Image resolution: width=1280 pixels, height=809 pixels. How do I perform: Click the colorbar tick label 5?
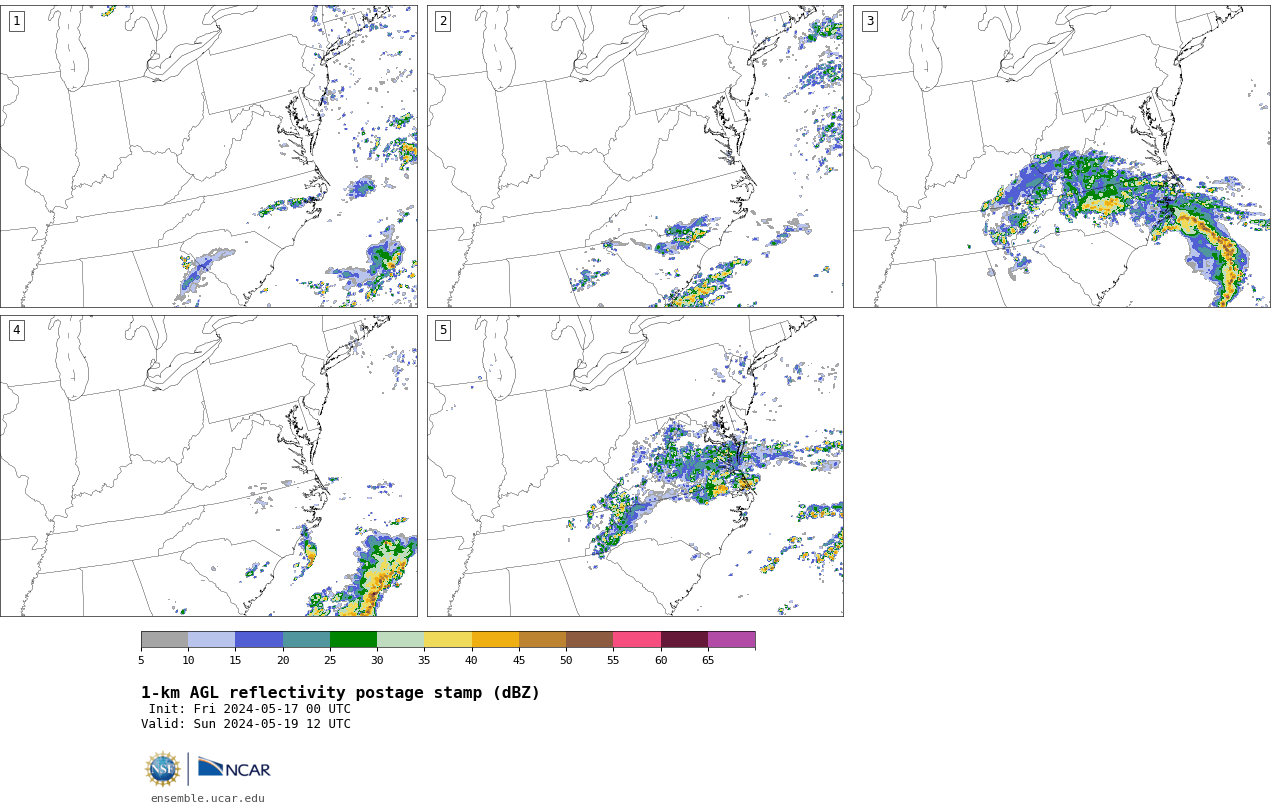click(141, 660)
